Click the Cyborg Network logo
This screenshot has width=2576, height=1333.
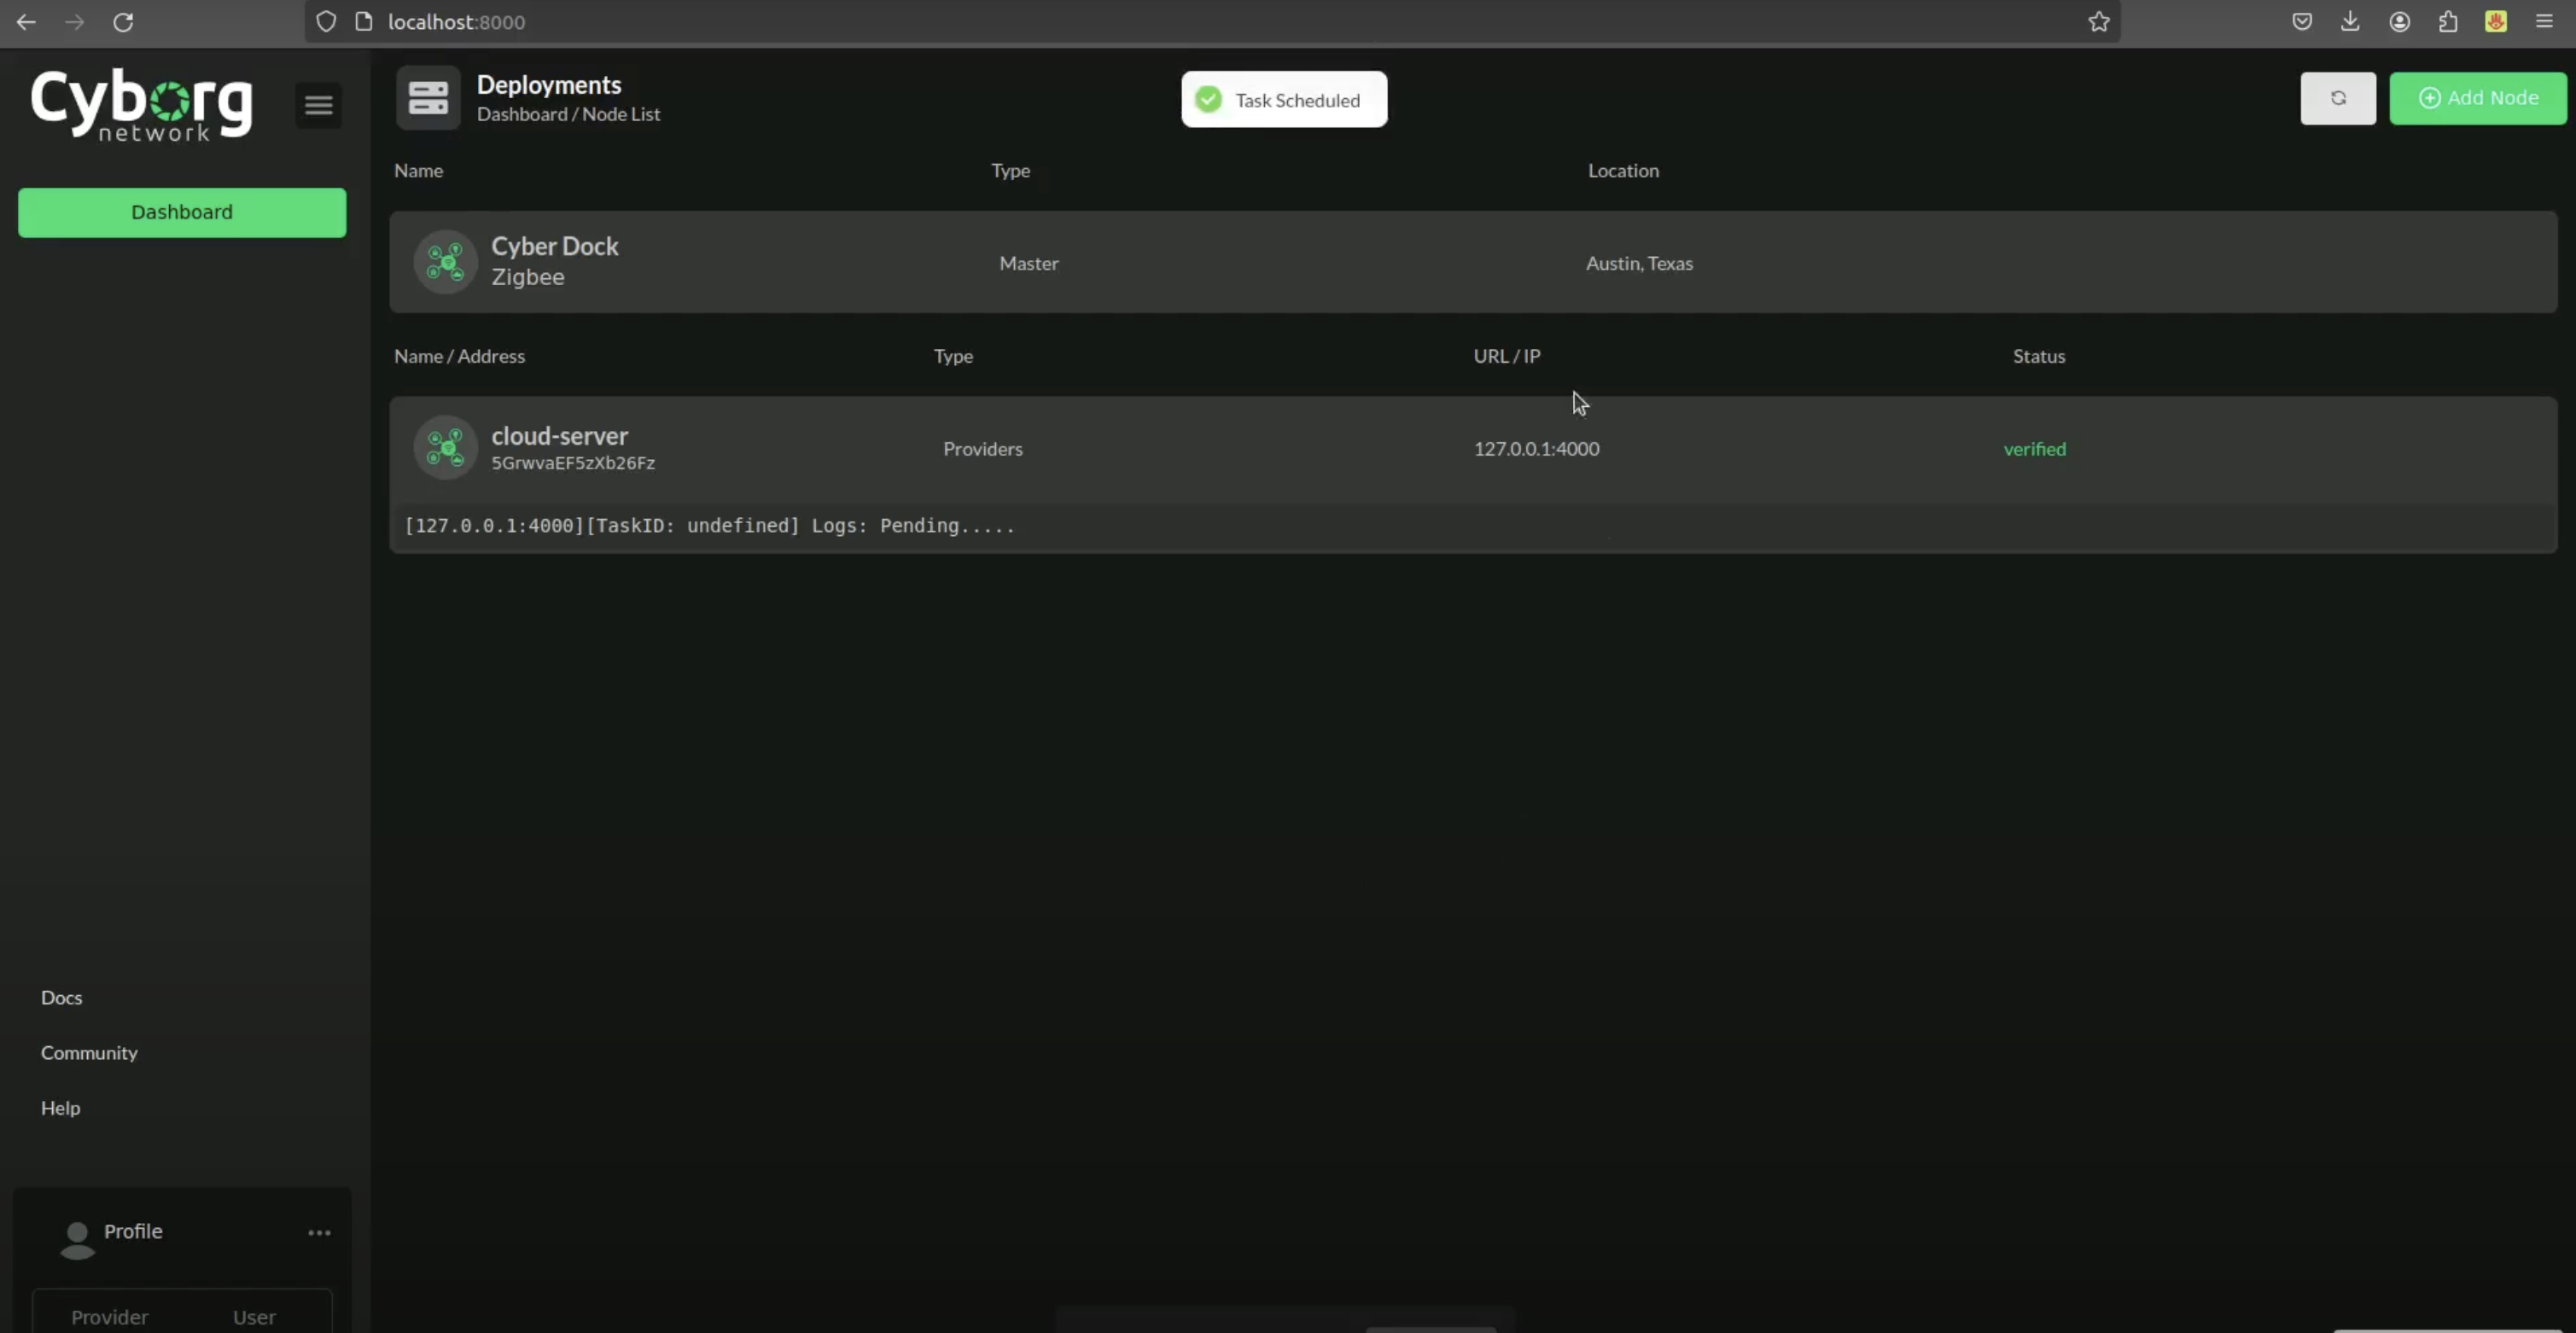(x=141, y=105)
